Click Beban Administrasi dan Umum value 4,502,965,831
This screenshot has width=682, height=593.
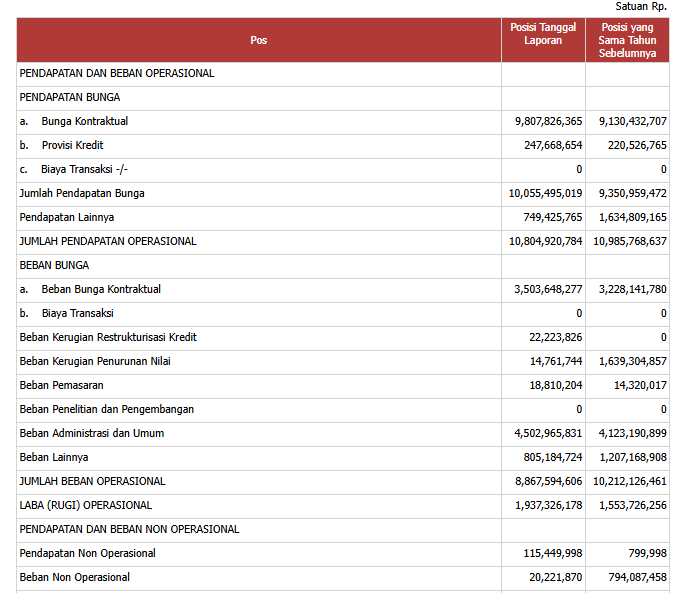546,433
